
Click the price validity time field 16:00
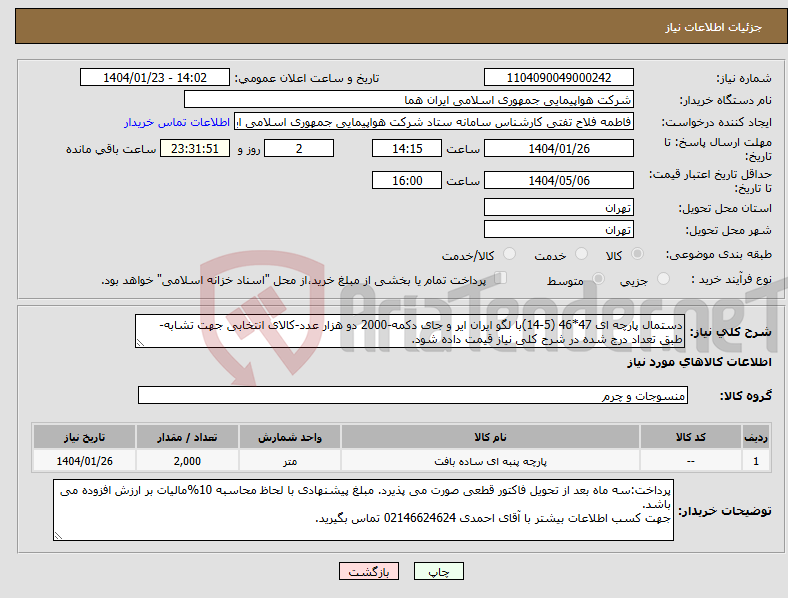pos(407,180)
